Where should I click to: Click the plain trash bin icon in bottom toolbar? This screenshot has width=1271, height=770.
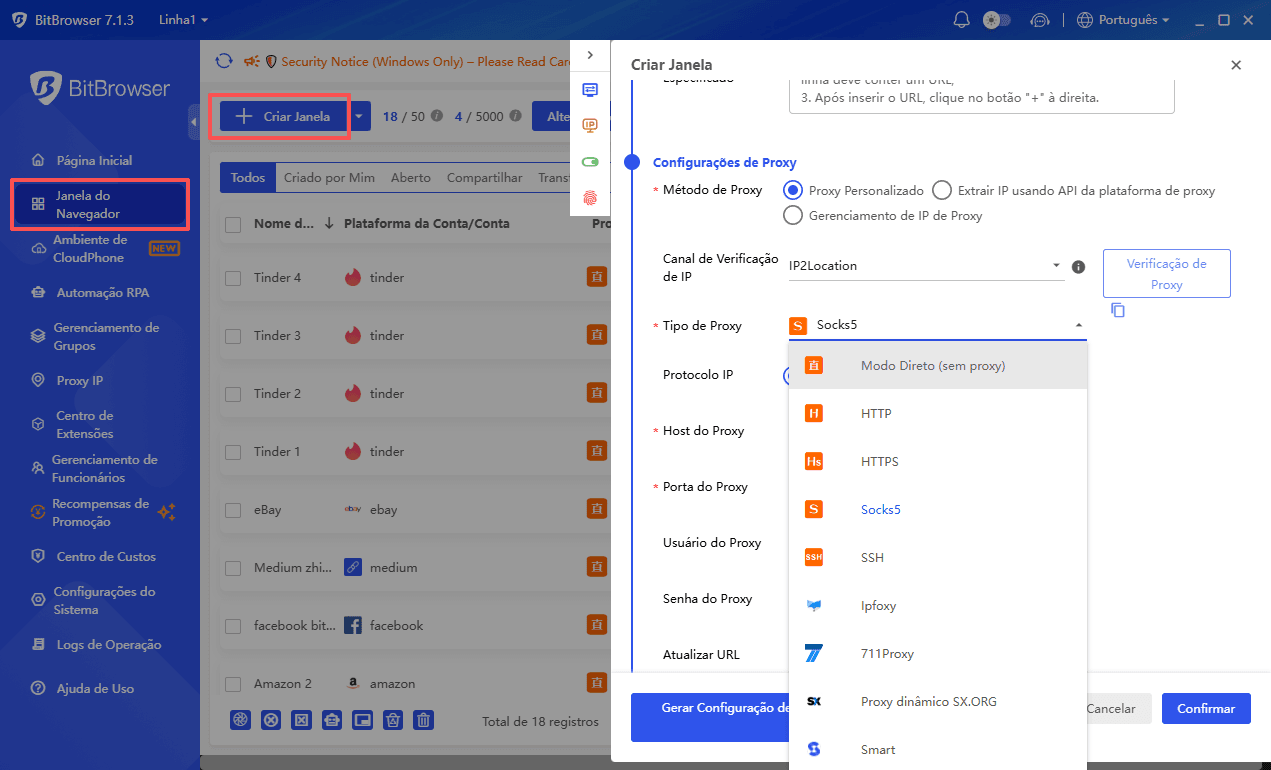click(424, 720)
